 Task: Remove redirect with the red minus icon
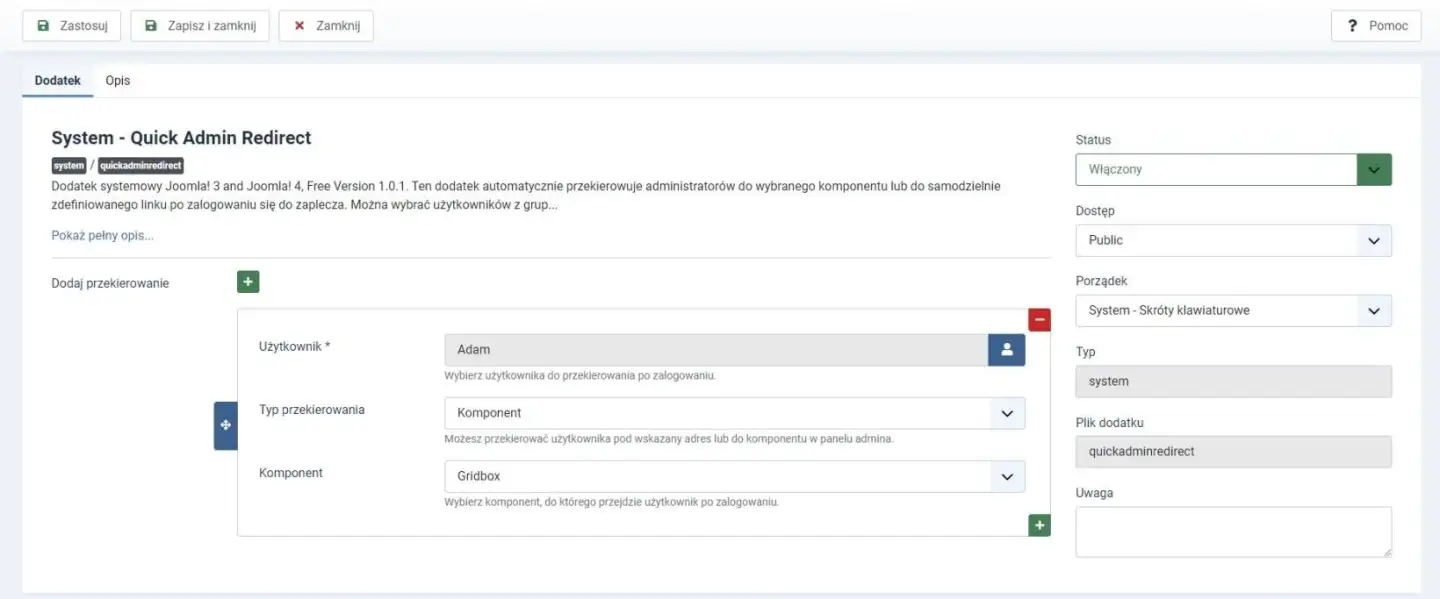point(1039,320)
